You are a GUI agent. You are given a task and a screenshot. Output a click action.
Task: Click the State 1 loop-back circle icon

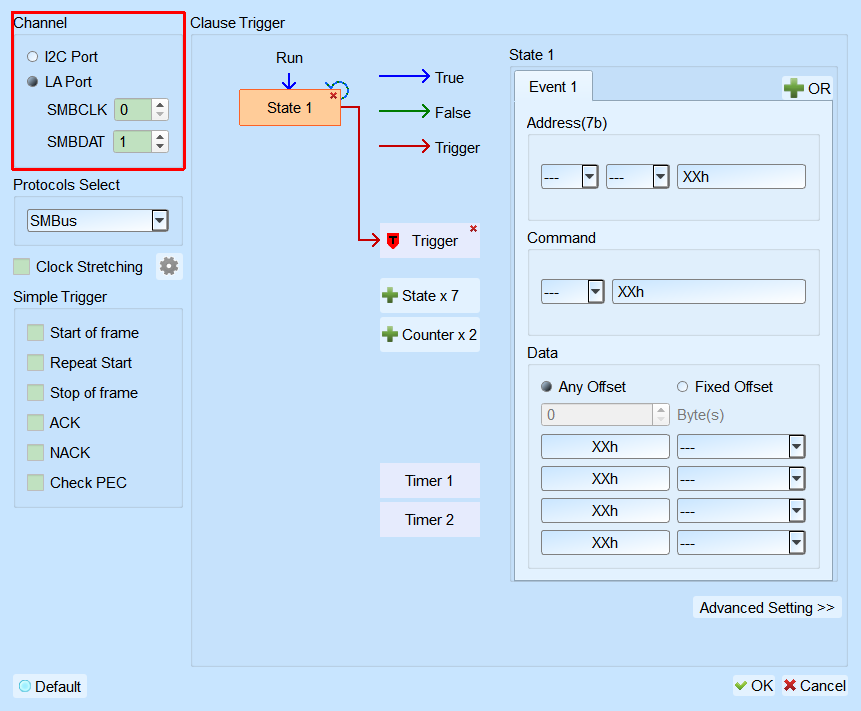[x=340, y=89]
